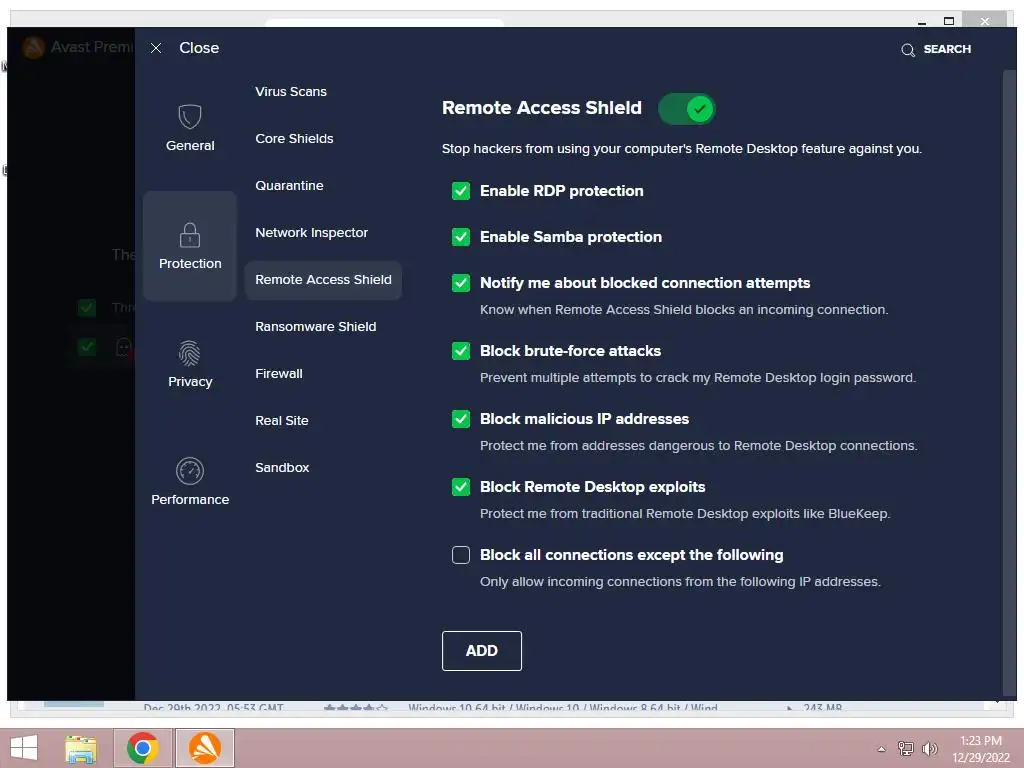Uncheck Block malicious IP addresses
The image size is (1024, 768).
(x=460, y=419)
